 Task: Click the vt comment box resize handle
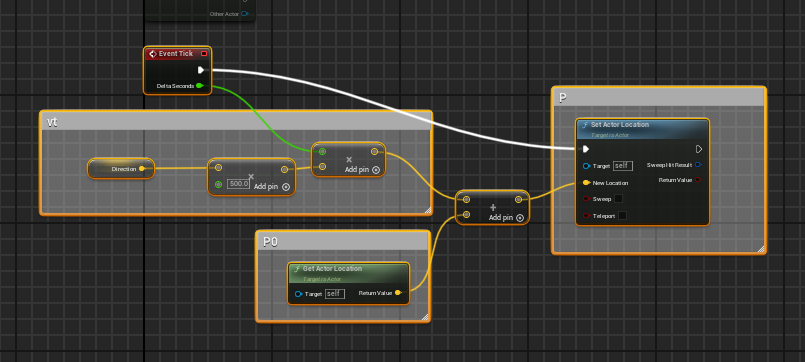tap(427, 210)
